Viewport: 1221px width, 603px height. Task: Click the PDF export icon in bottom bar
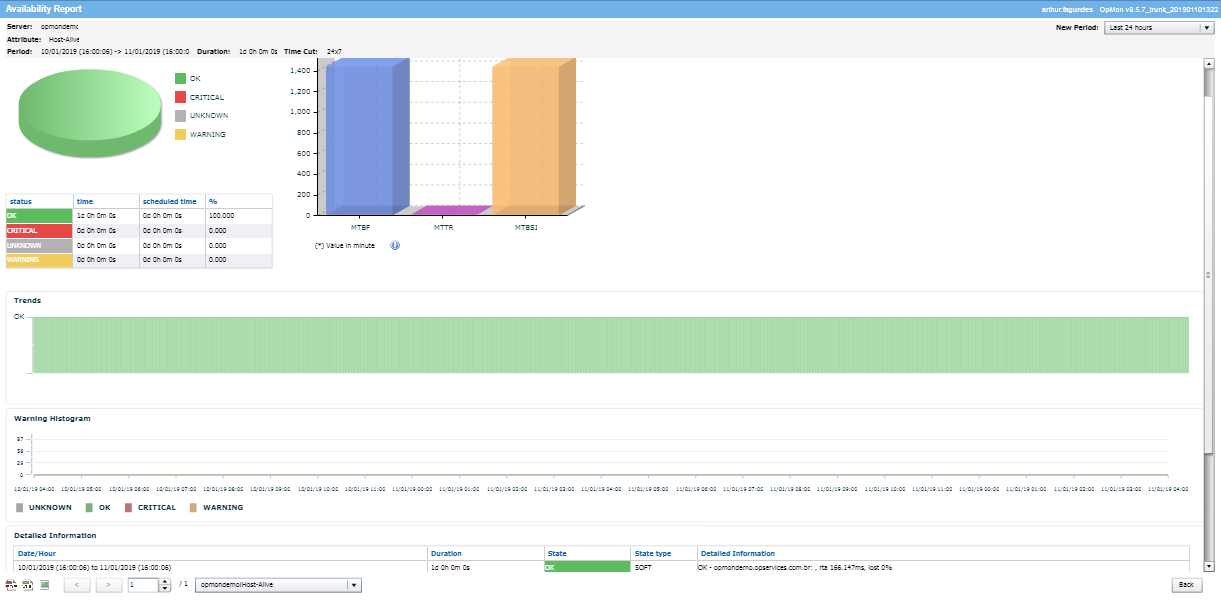(11, 585)
